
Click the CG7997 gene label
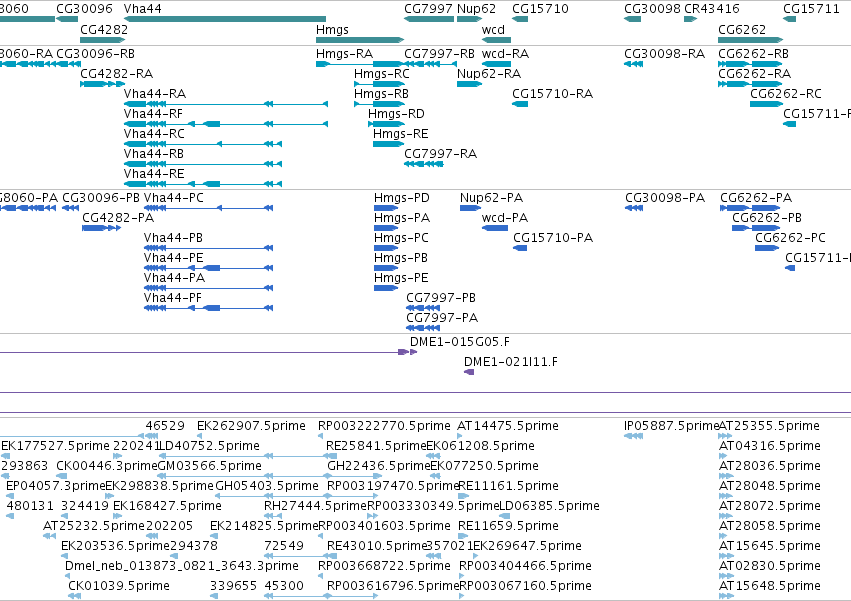tap(428, 9)
